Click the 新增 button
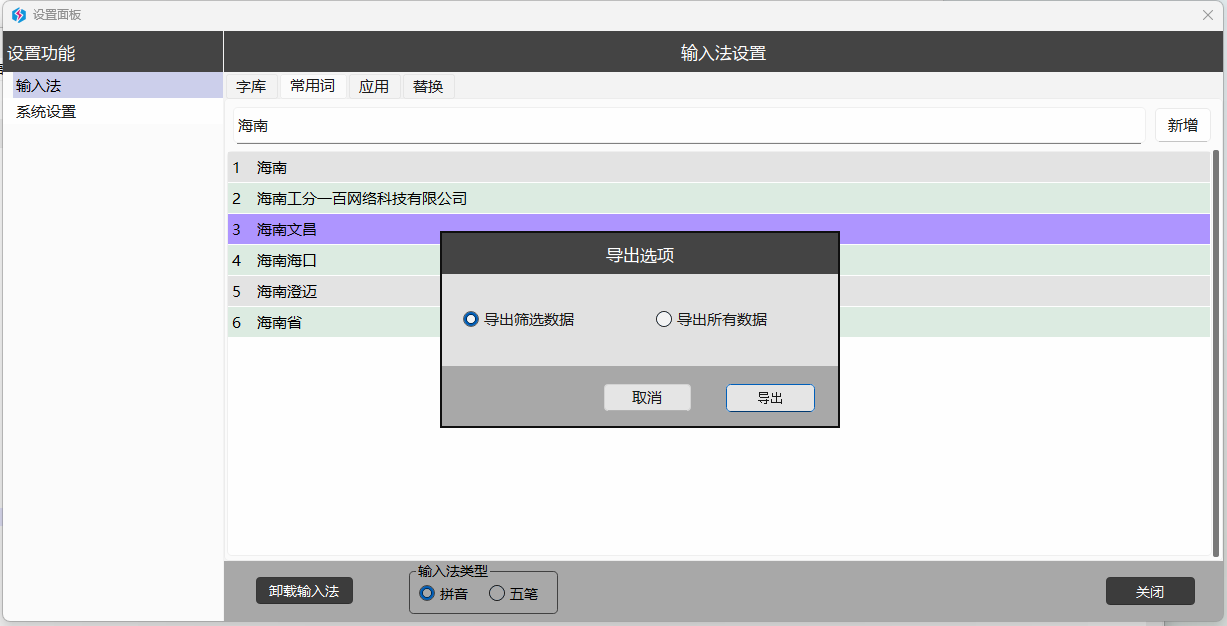Image resolution: width=1227 pixels, height=626 pixels. [x=1182, y=126]
